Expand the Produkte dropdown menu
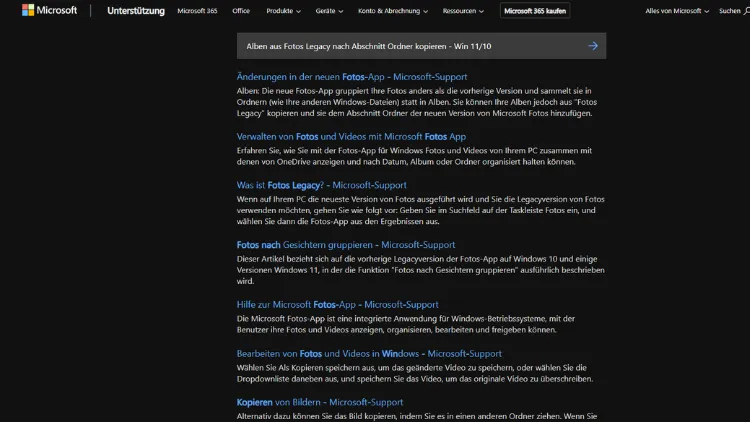The image size is (750, 422). coord(284,11)
